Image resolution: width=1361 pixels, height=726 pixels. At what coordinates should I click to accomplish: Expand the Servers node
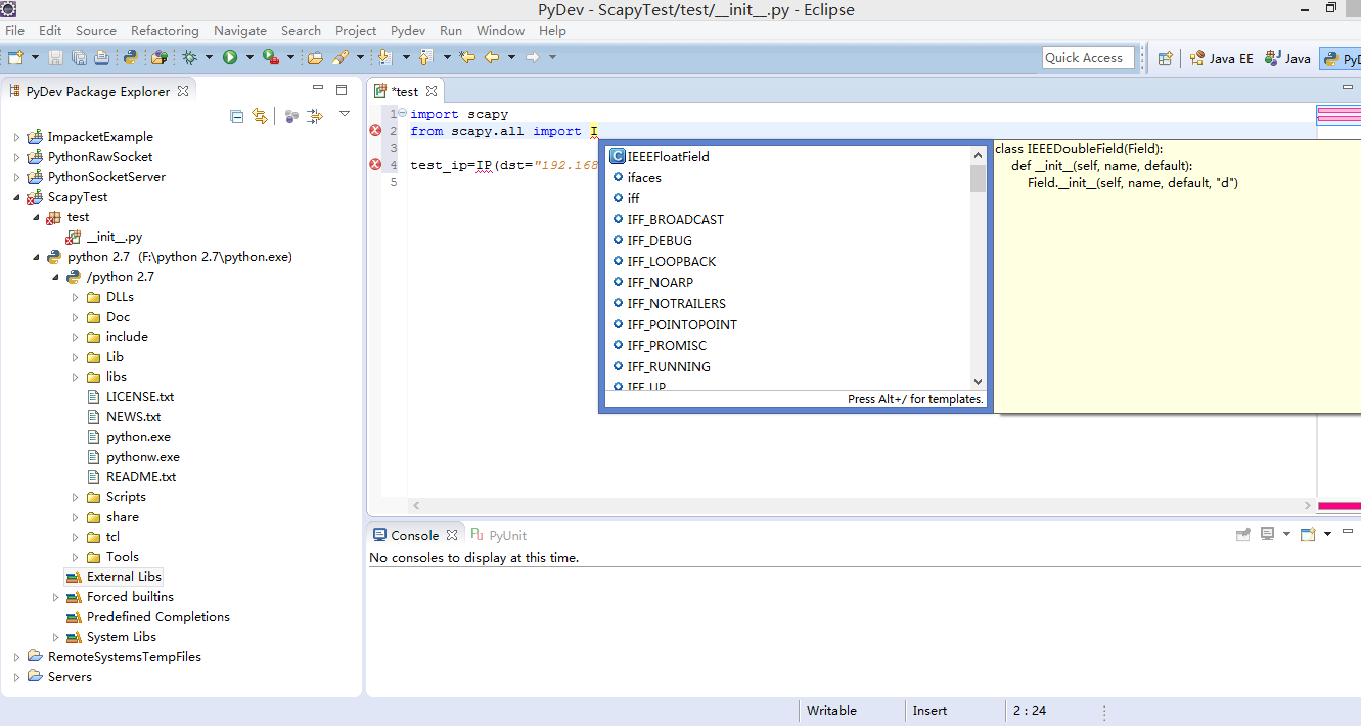16,677
